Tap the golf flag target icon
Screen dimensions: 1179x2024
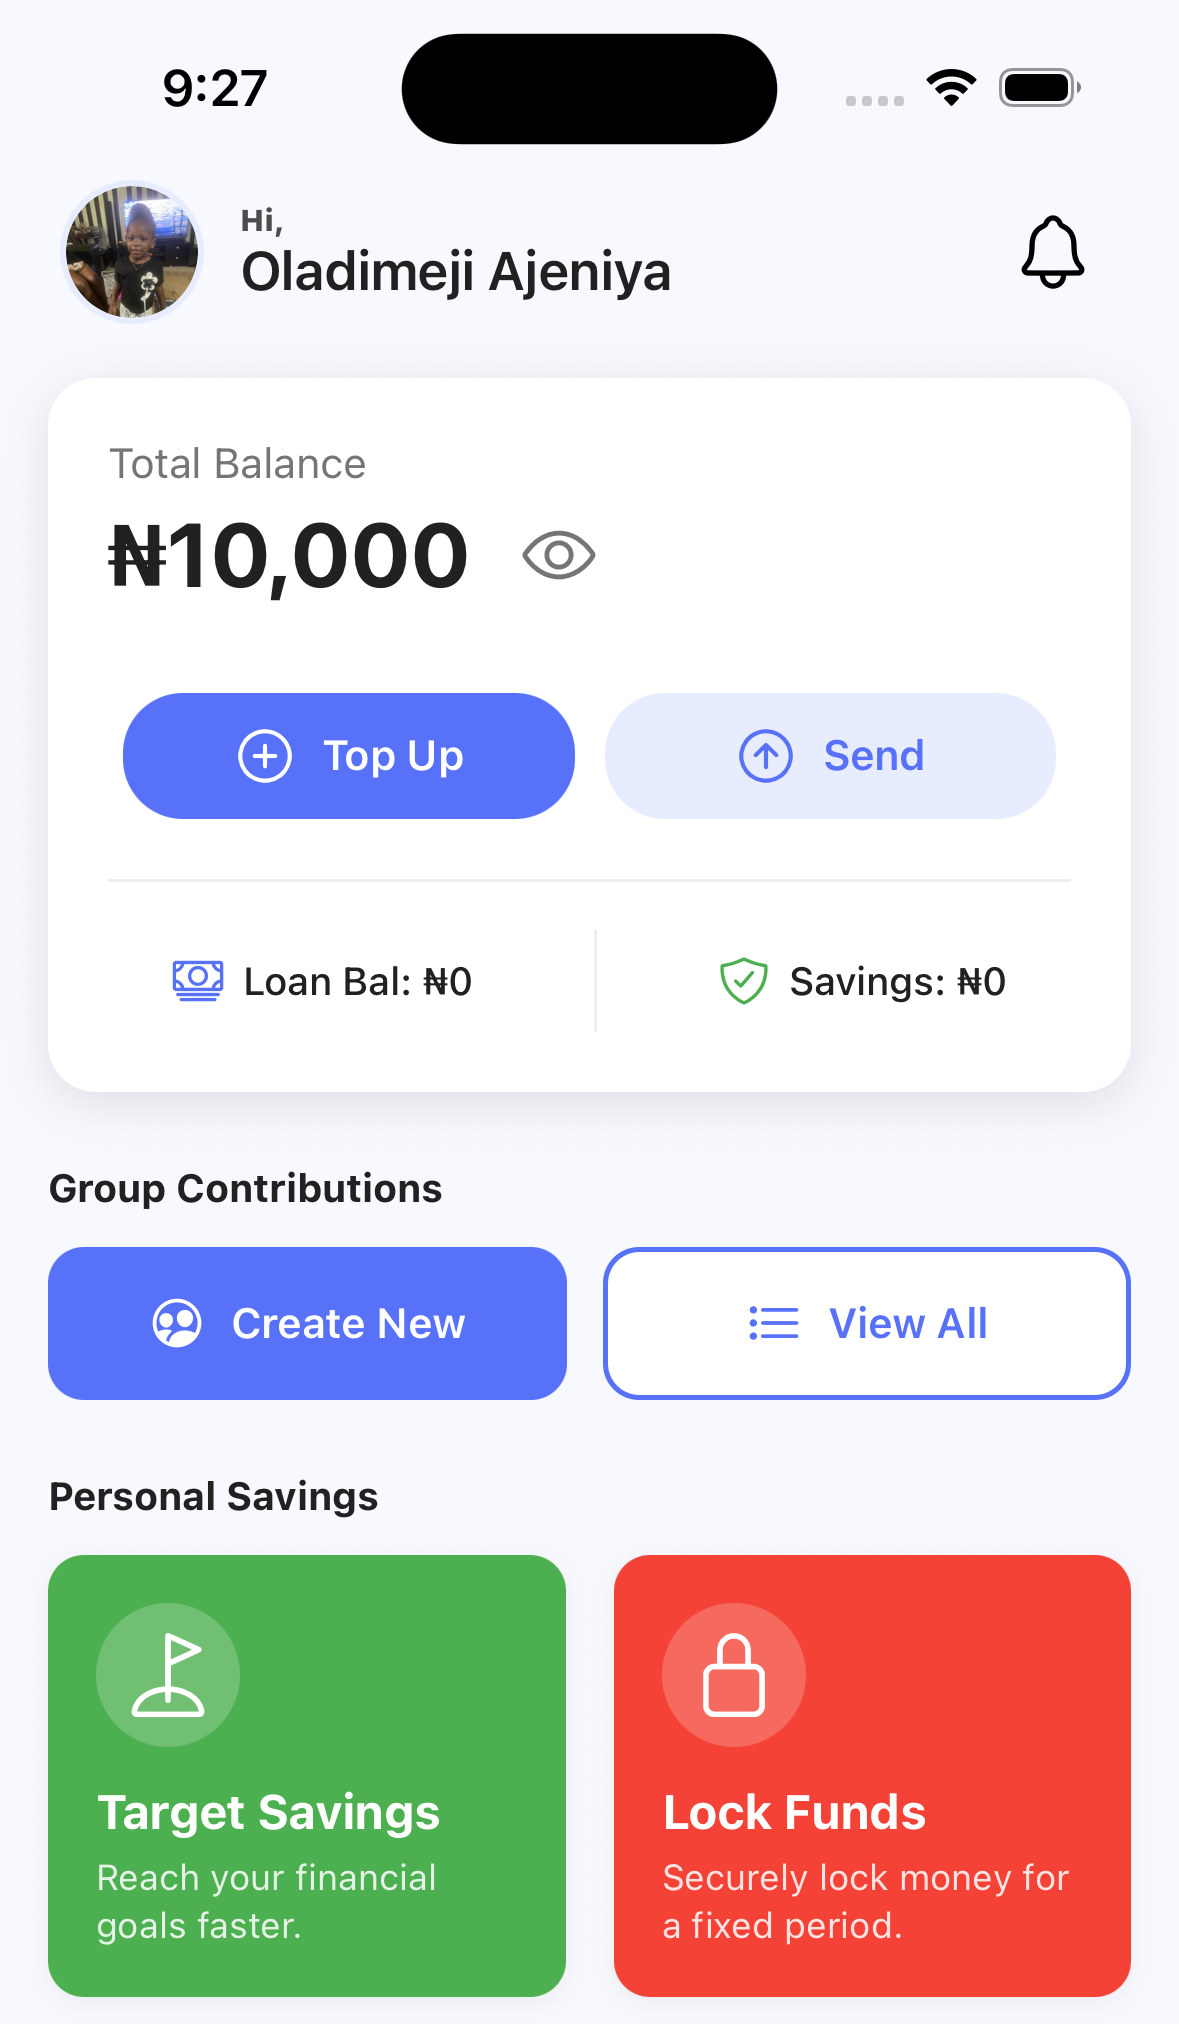pos(168,1675)
